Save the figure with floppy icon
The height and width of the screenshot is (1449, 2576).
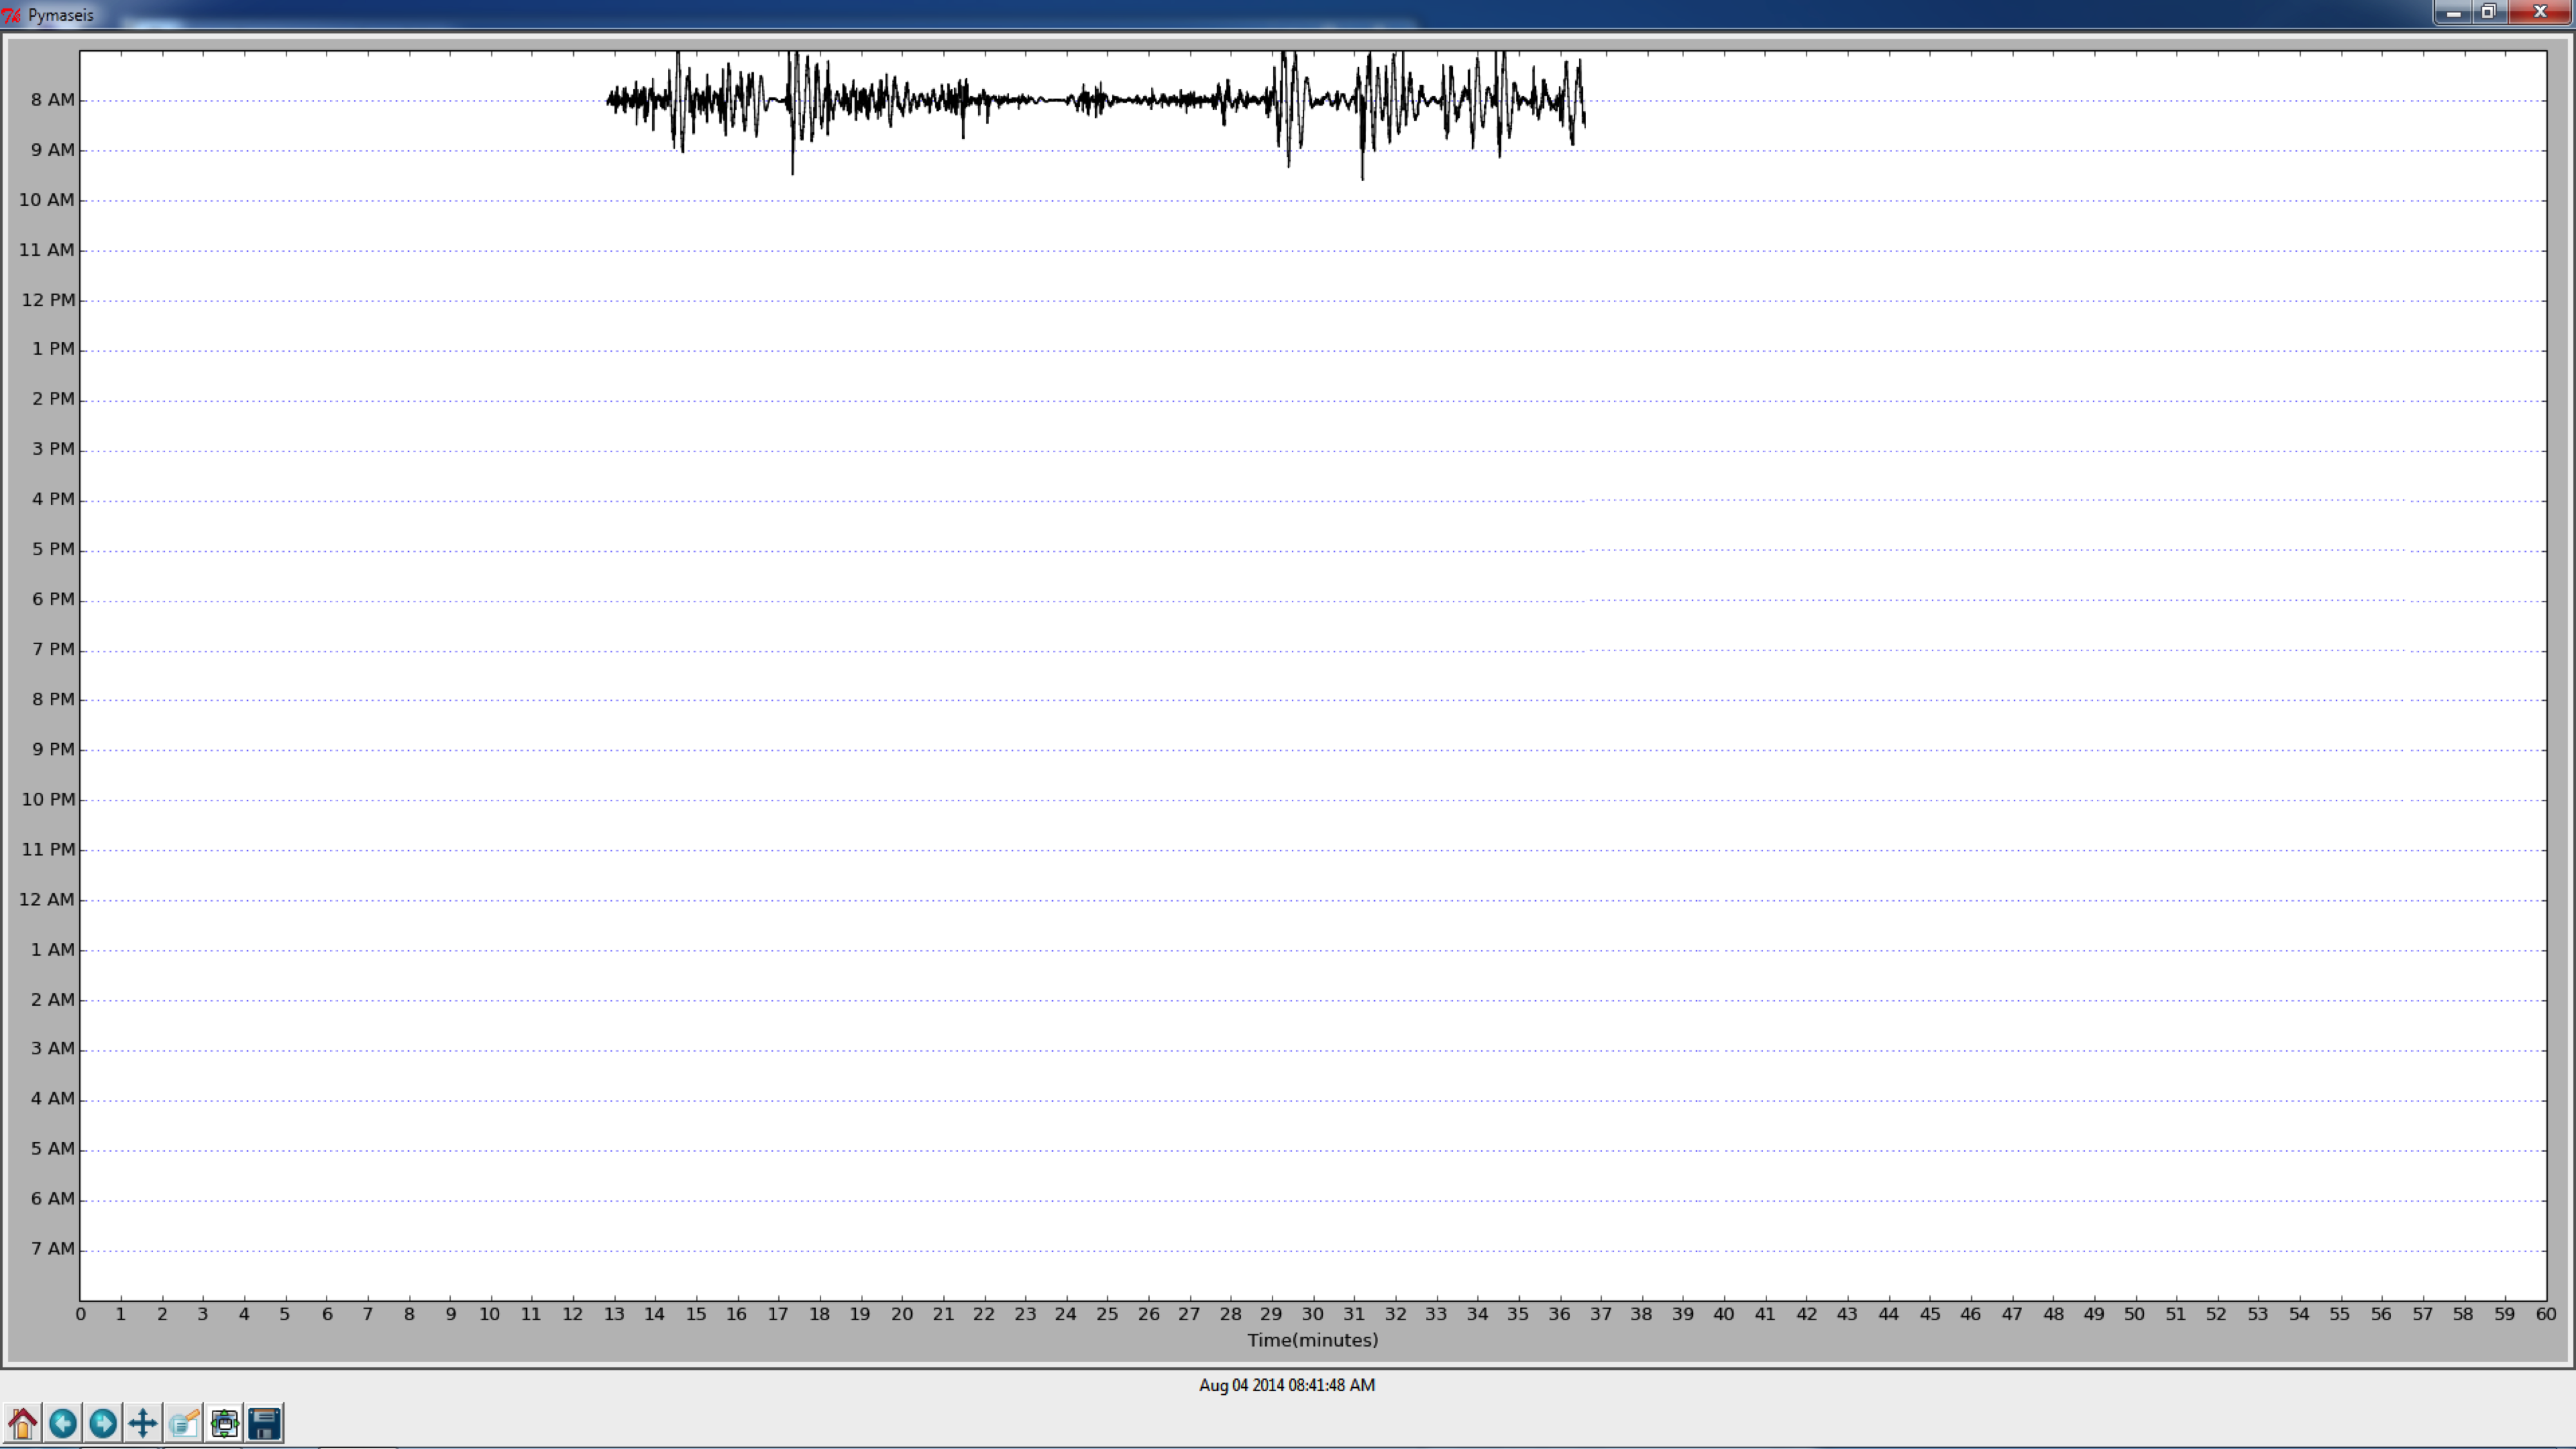[x=265, y=1423]
